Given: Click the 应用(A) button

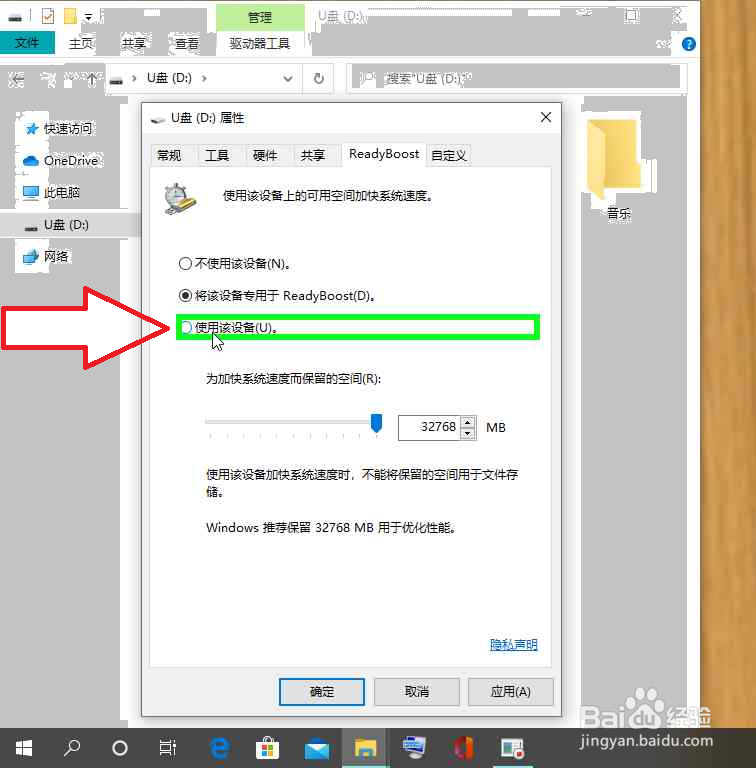Looking at the screenshot, I should (511, 692).
